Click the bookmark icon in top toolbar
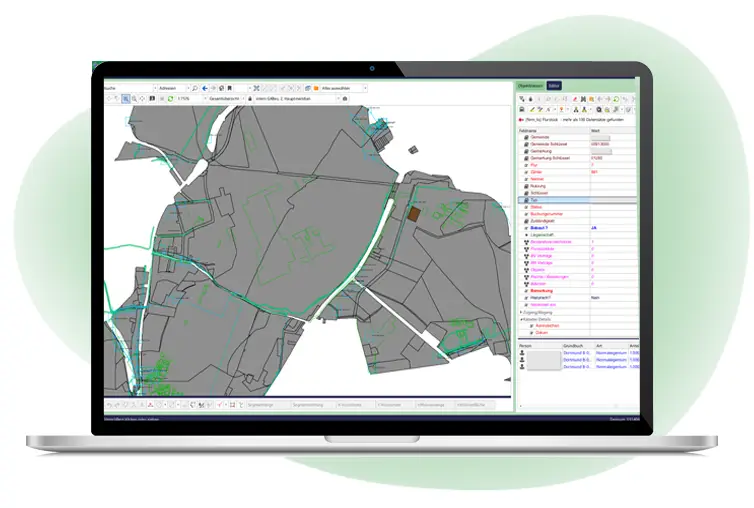The width and height of the screenshot is (754, 508). (x=231, y=88)
